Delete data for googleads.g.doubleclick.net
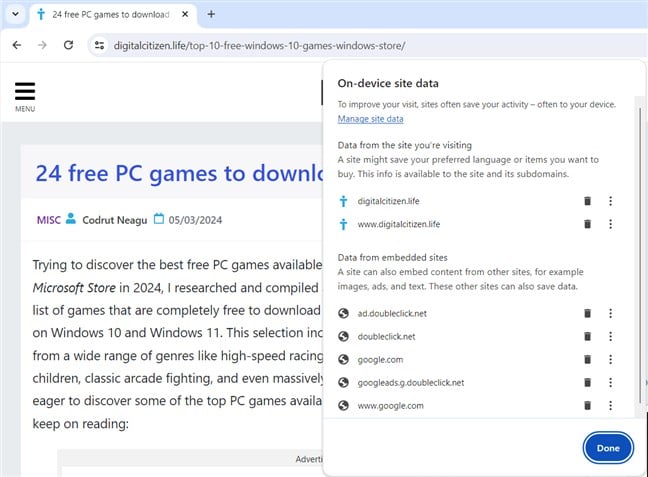The height and width of the screenshot is (477, 648). 587,382
